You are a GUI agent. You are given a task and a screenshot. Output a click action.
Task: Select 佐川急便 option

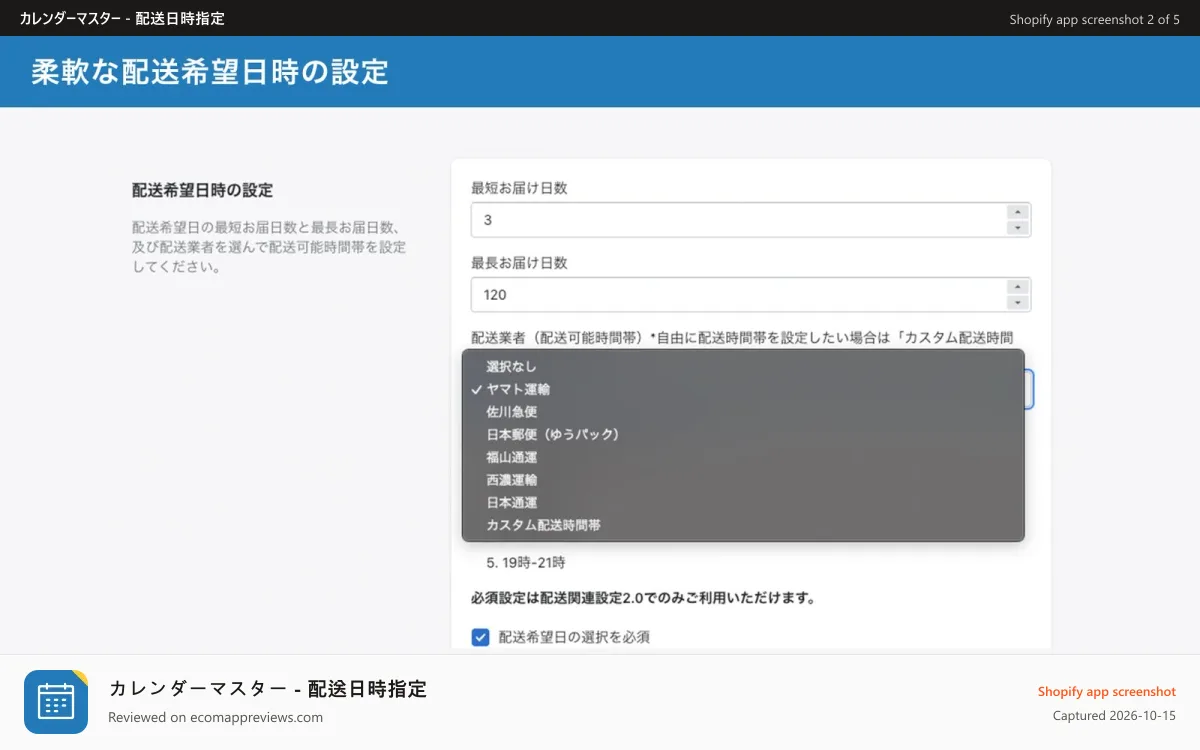click(743, 412)
